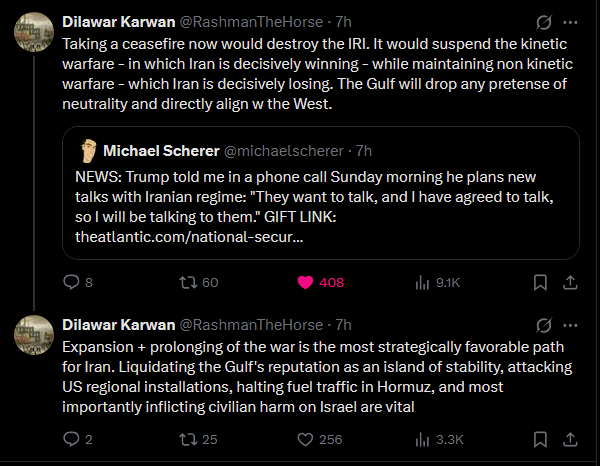
Task: View analytics of the 3.3K views tweet
Action: coord(425,438)
